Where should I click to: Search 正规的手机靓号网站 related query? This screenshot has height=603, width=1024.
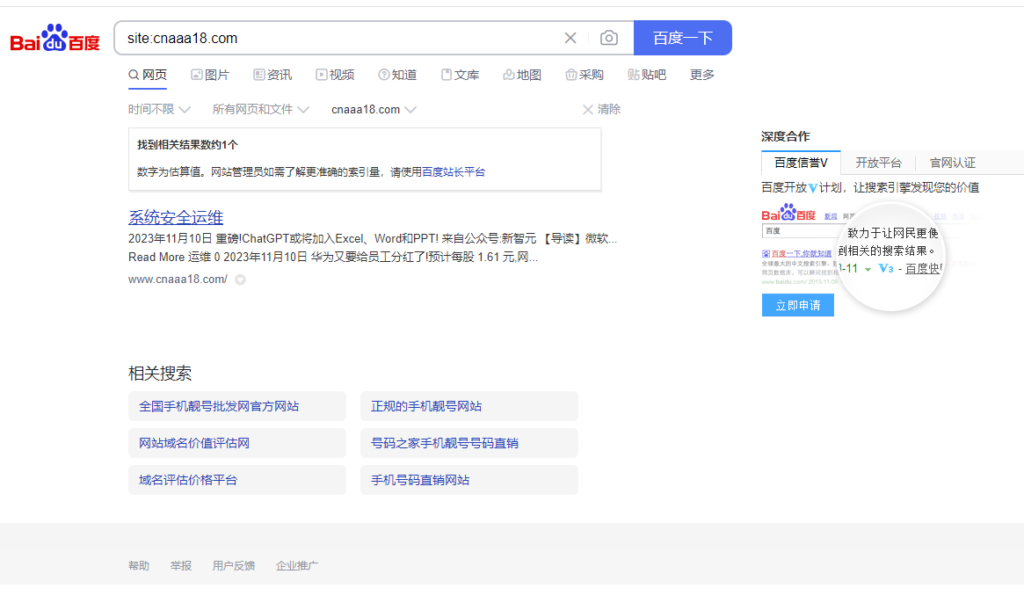[x=469, y=406]
